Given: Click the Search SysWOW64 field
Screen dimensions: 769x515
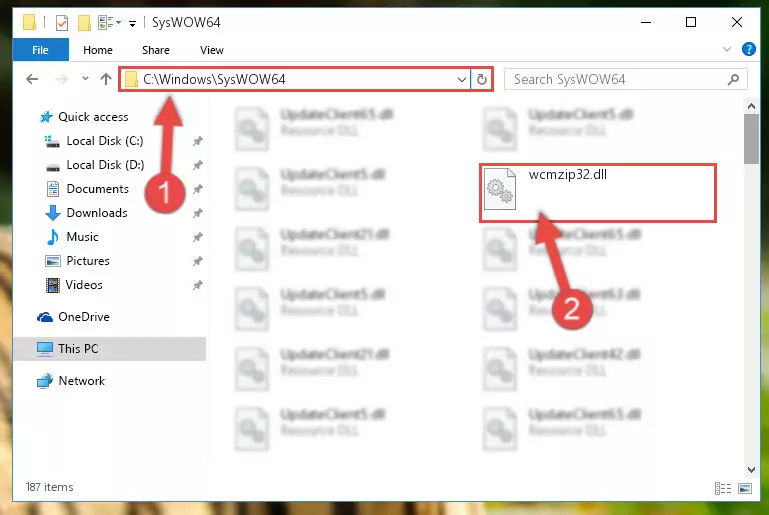Looking at the screenshot, I should (626, 79).
